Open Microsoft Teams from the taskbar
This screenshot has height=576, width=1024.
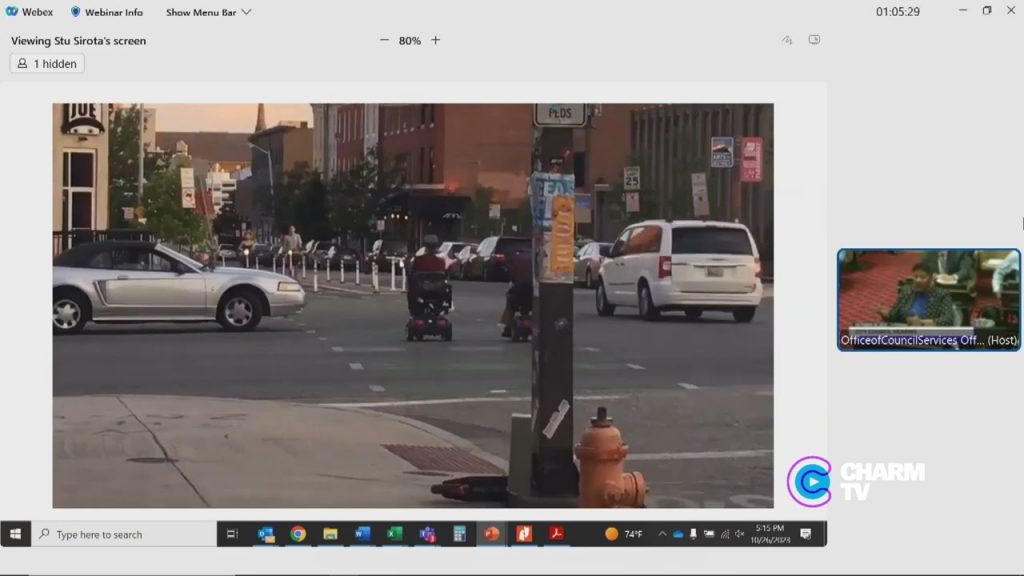click(x=427, y=534)
